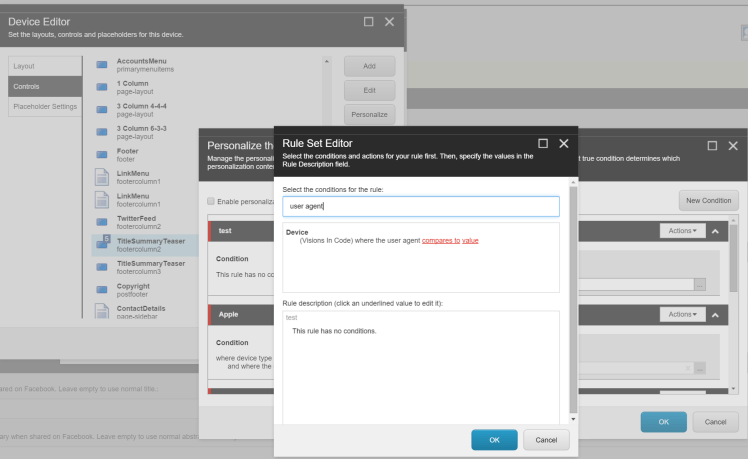Maximize the Personalize dialog
The width and height of the screenshot is (748, 459).
click(x=712, y=146)
